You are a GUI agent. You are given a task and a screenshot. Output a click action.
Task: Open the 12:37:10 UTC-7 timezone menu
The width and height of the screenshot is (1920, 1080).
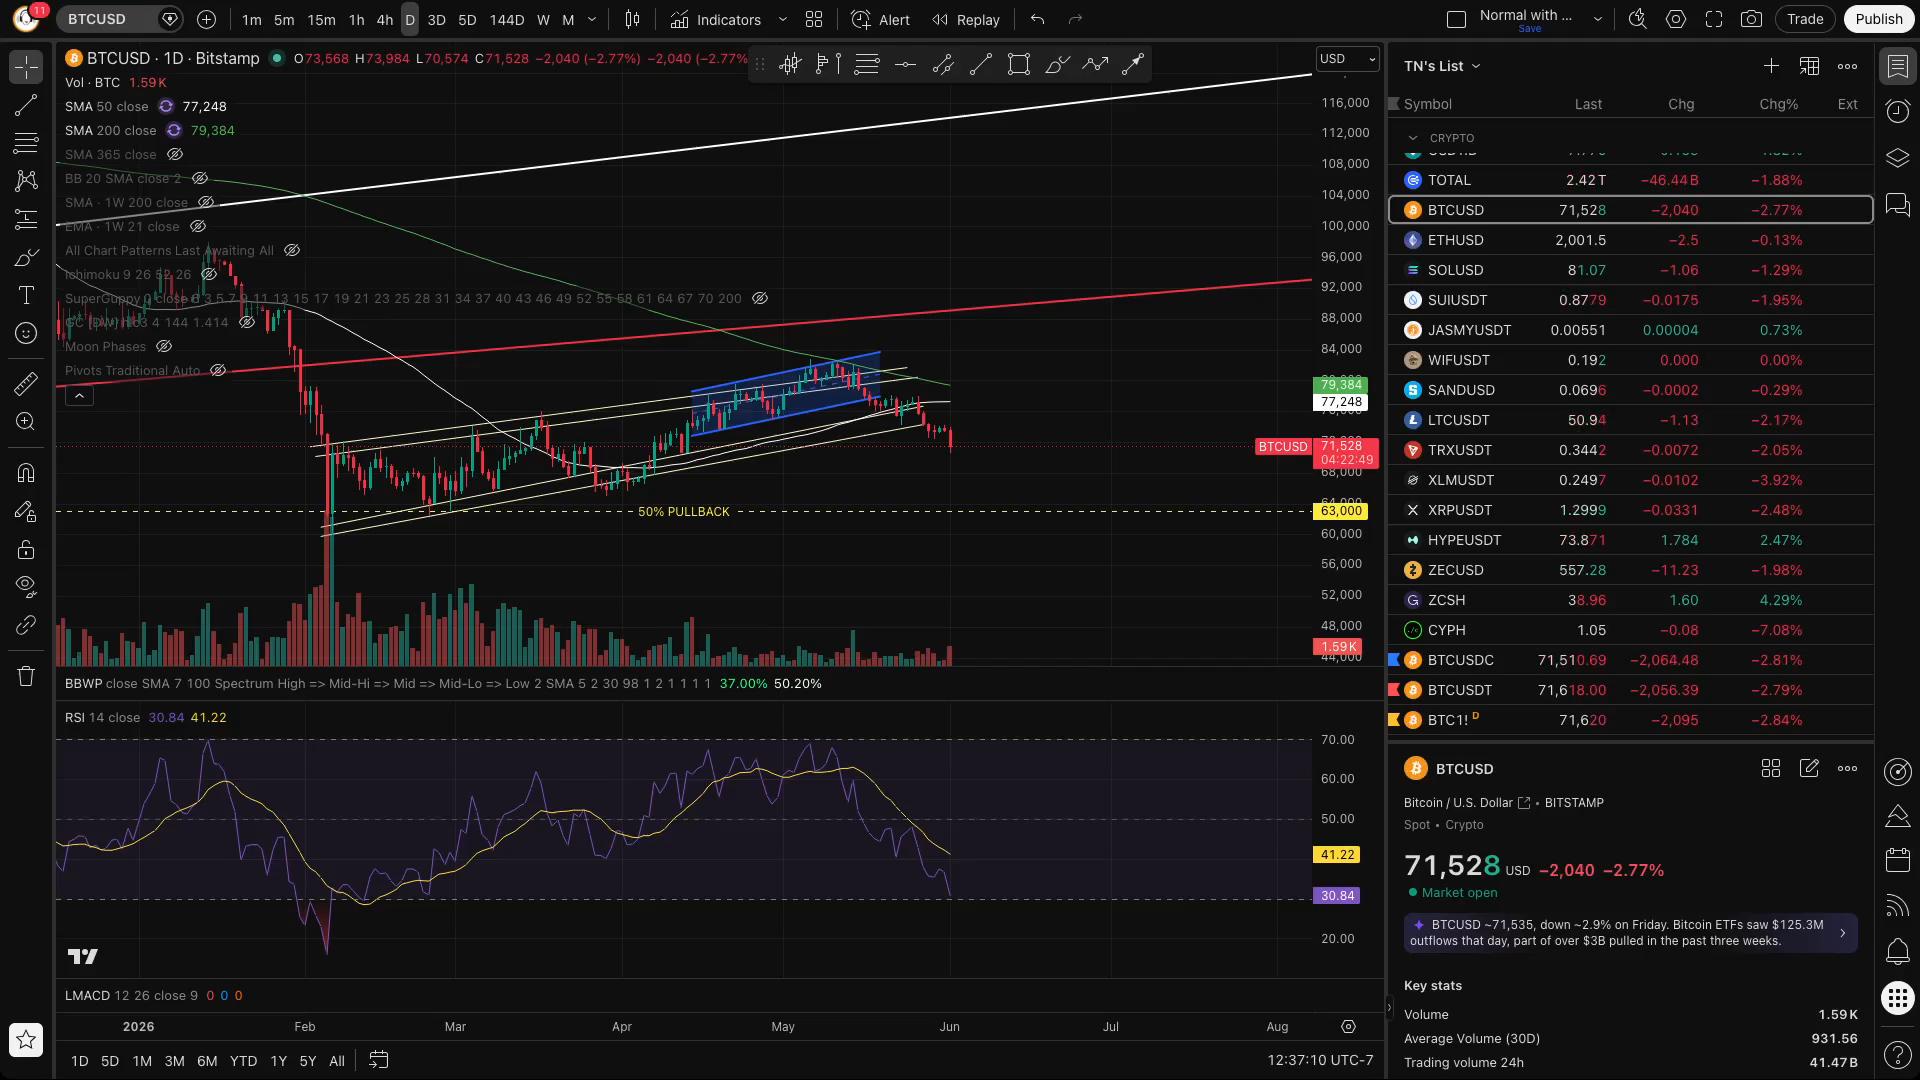pos(1320,1060)
